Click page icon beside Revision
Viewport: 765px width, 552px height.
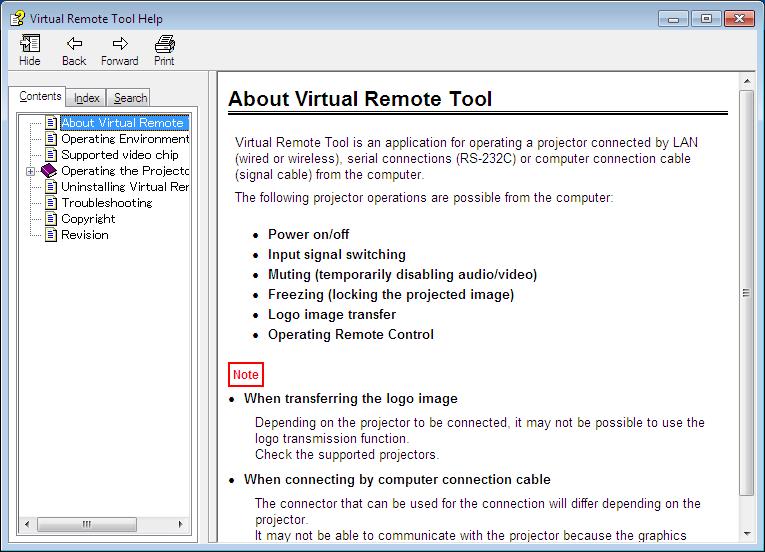click(x=51, y=235)
